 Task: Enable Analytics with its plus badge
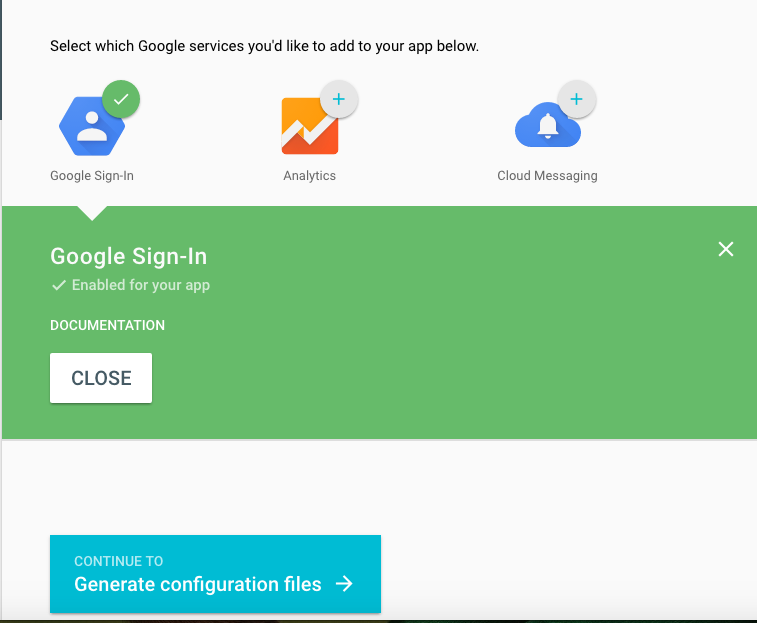pos(339,99)
